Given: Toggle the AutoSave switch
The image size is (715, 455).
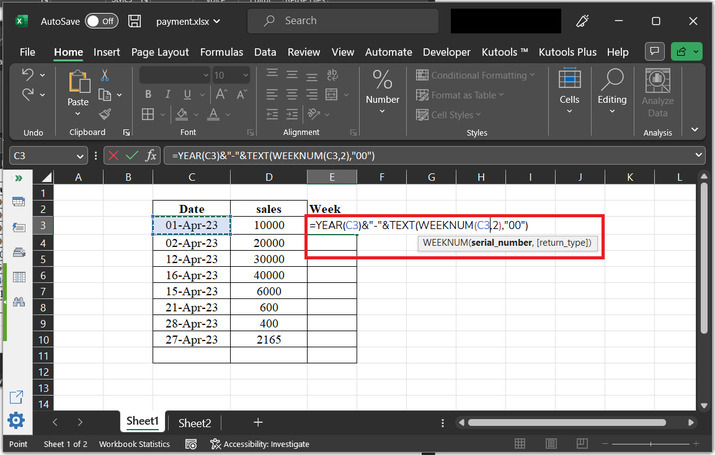Looking at the screenshot, I should [99, 20].
